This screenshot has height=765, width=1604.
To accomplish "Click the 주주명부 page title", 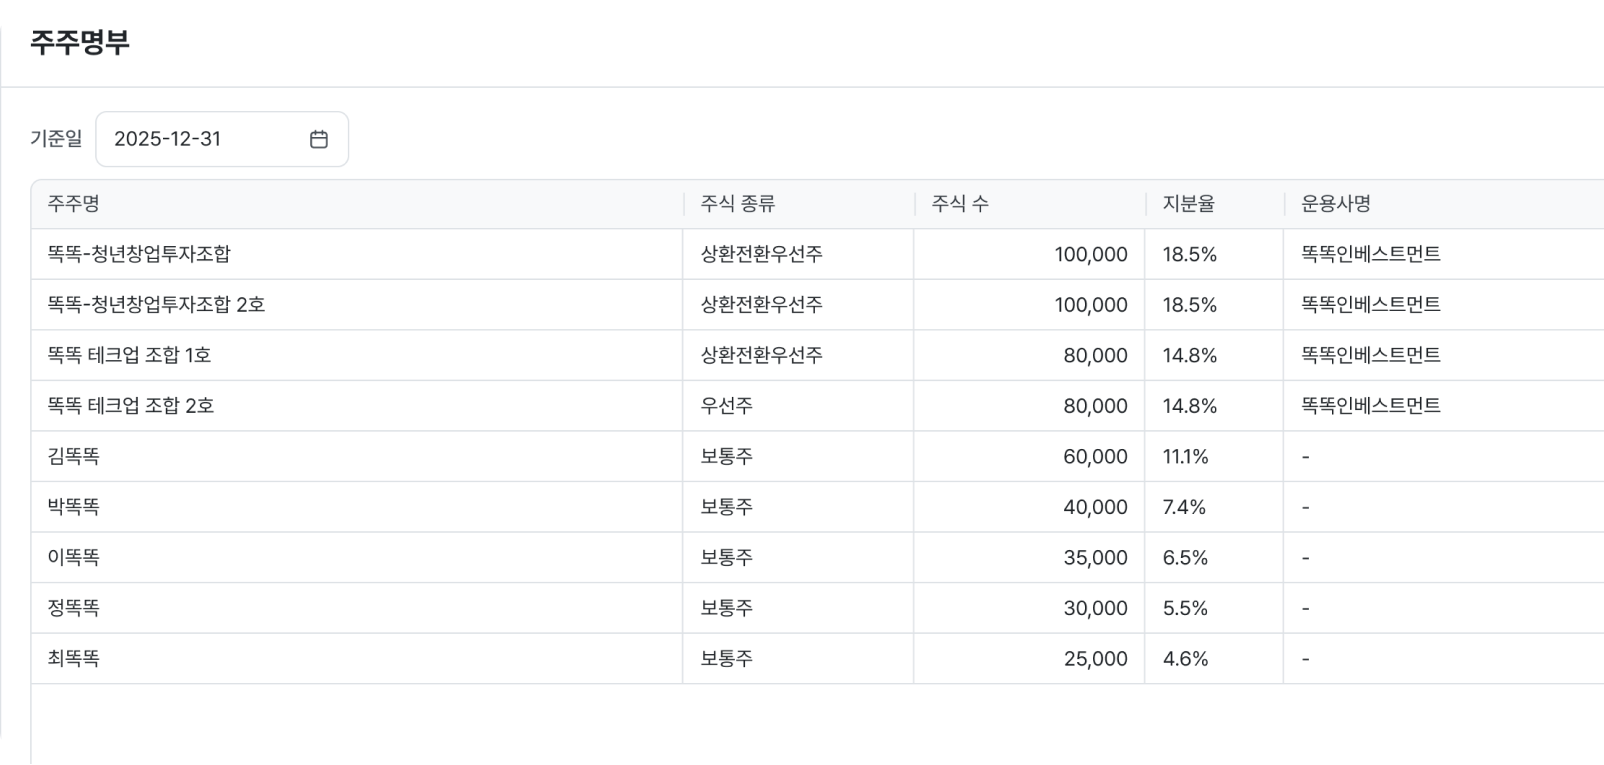I will pos(80,42).
